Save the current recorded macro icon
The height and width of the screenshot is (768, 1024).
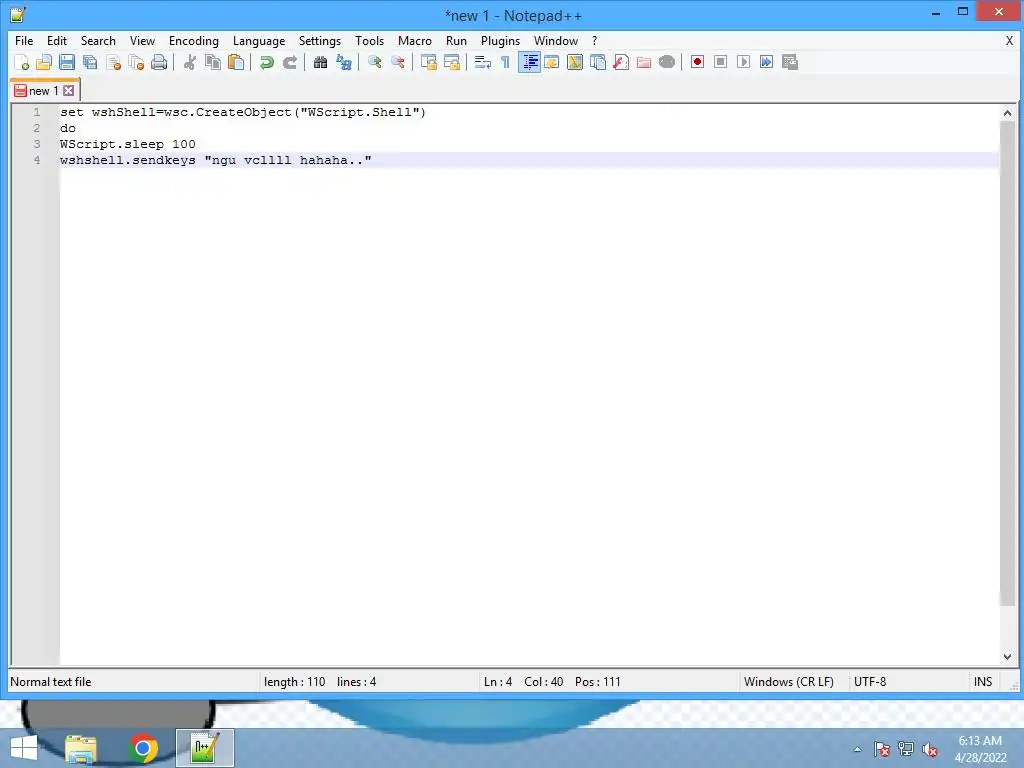coord(790,62)
